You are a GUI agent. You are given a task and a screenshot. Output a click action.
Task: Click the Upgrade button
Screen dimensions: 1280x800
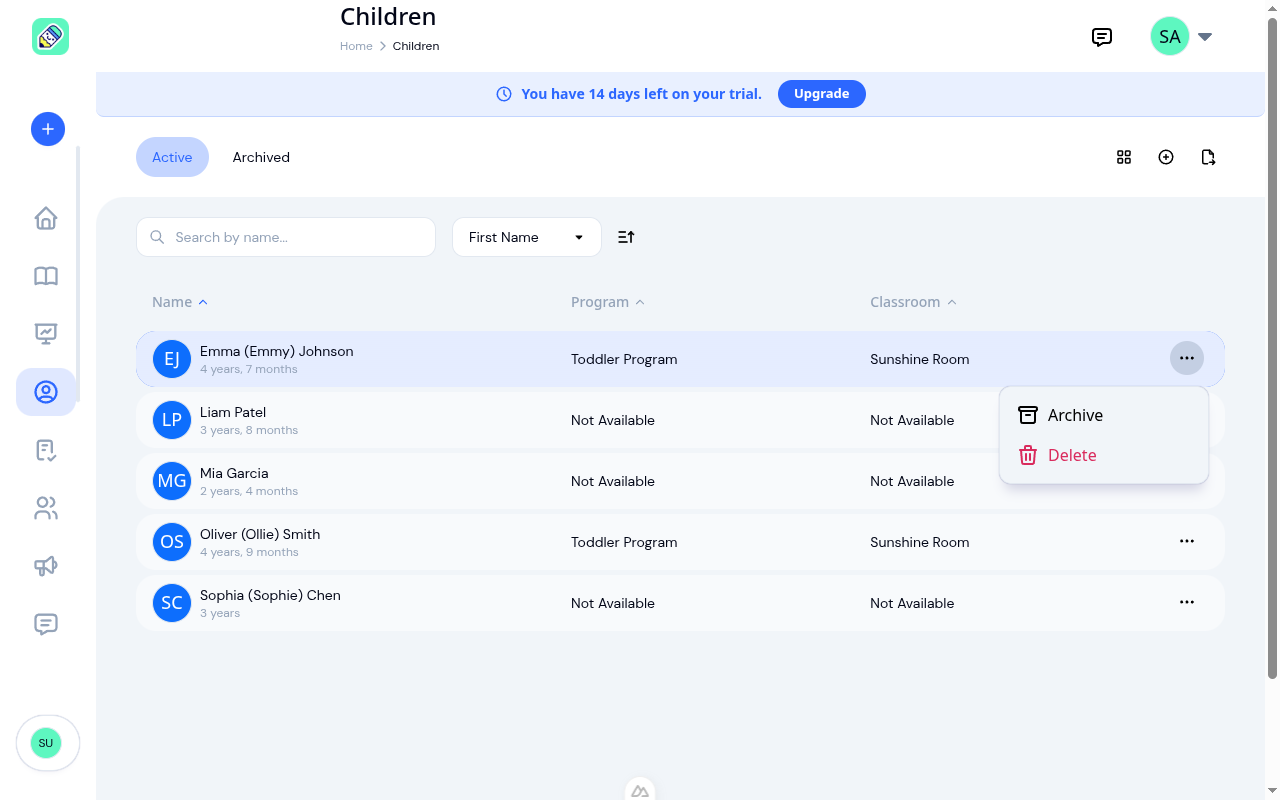point(822,94)
